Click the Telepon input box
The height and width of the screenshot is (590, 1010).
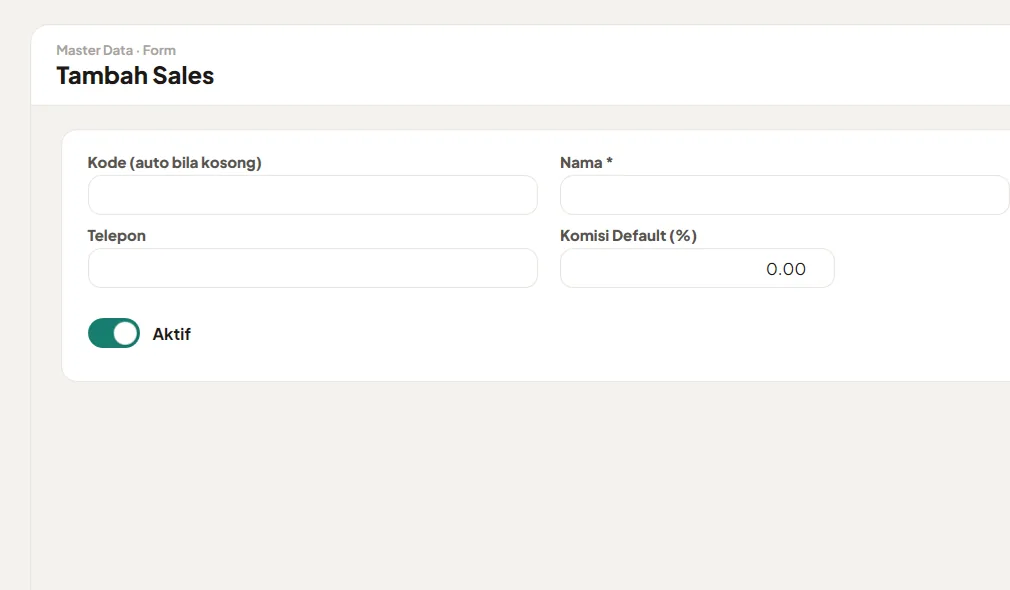click(313, 268)
